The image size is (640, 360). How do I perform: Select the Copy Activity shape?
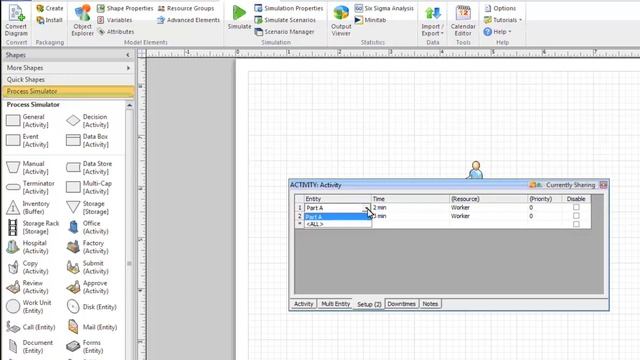point(28,267)
